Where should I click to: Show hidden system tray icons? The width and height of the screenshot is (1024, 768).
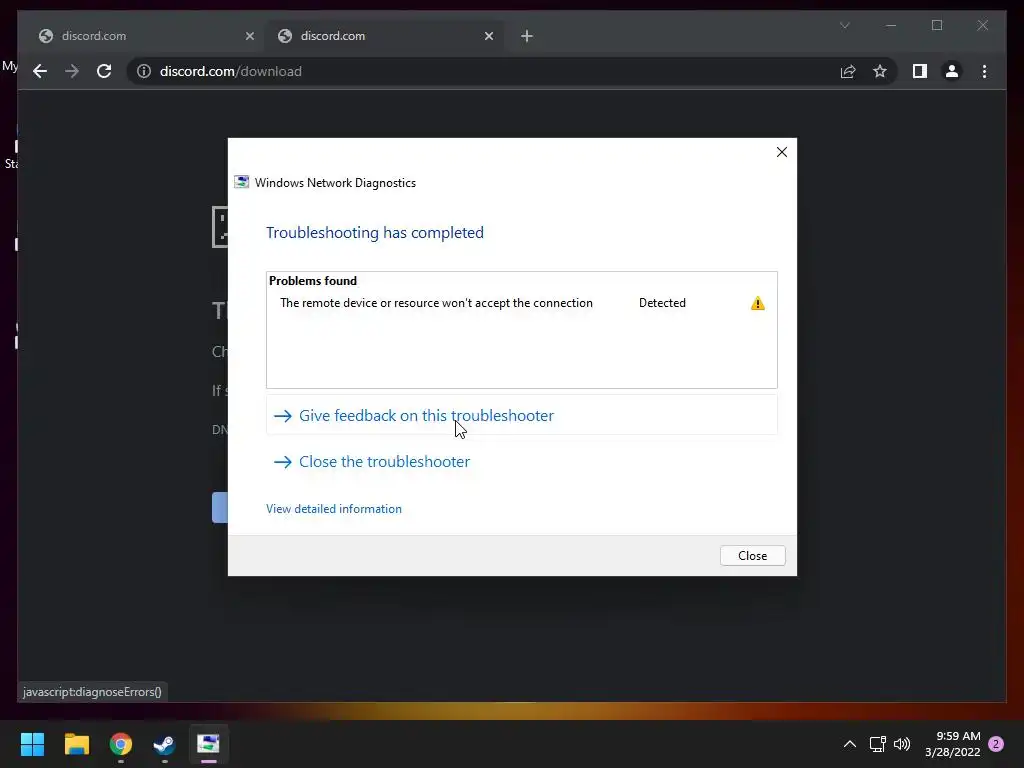tap(849, 744)
